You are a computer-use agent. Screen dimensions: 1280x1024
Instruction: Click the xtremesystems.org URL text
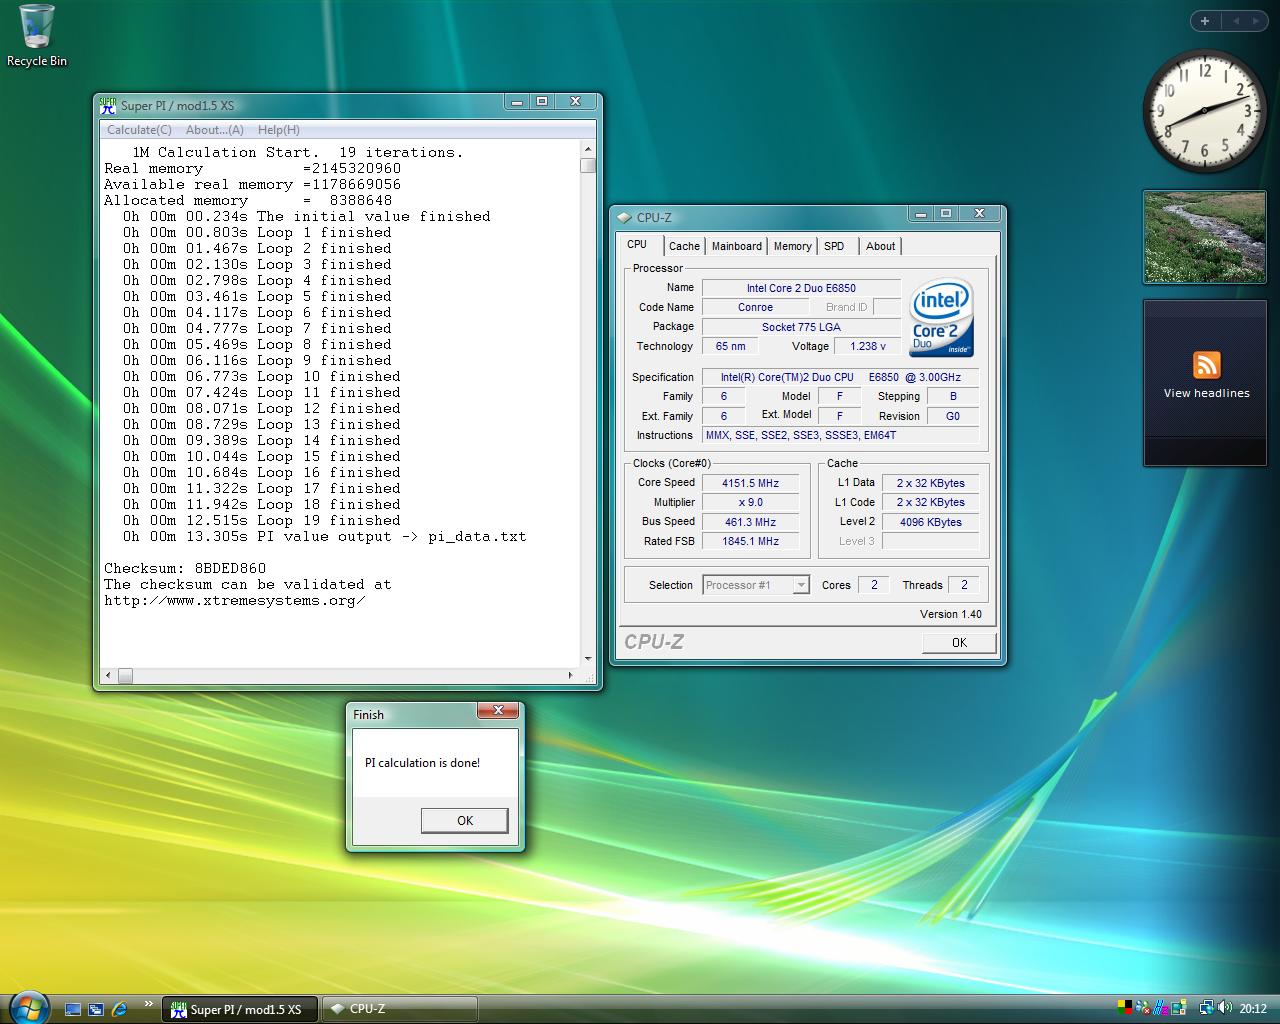(235, 600)
